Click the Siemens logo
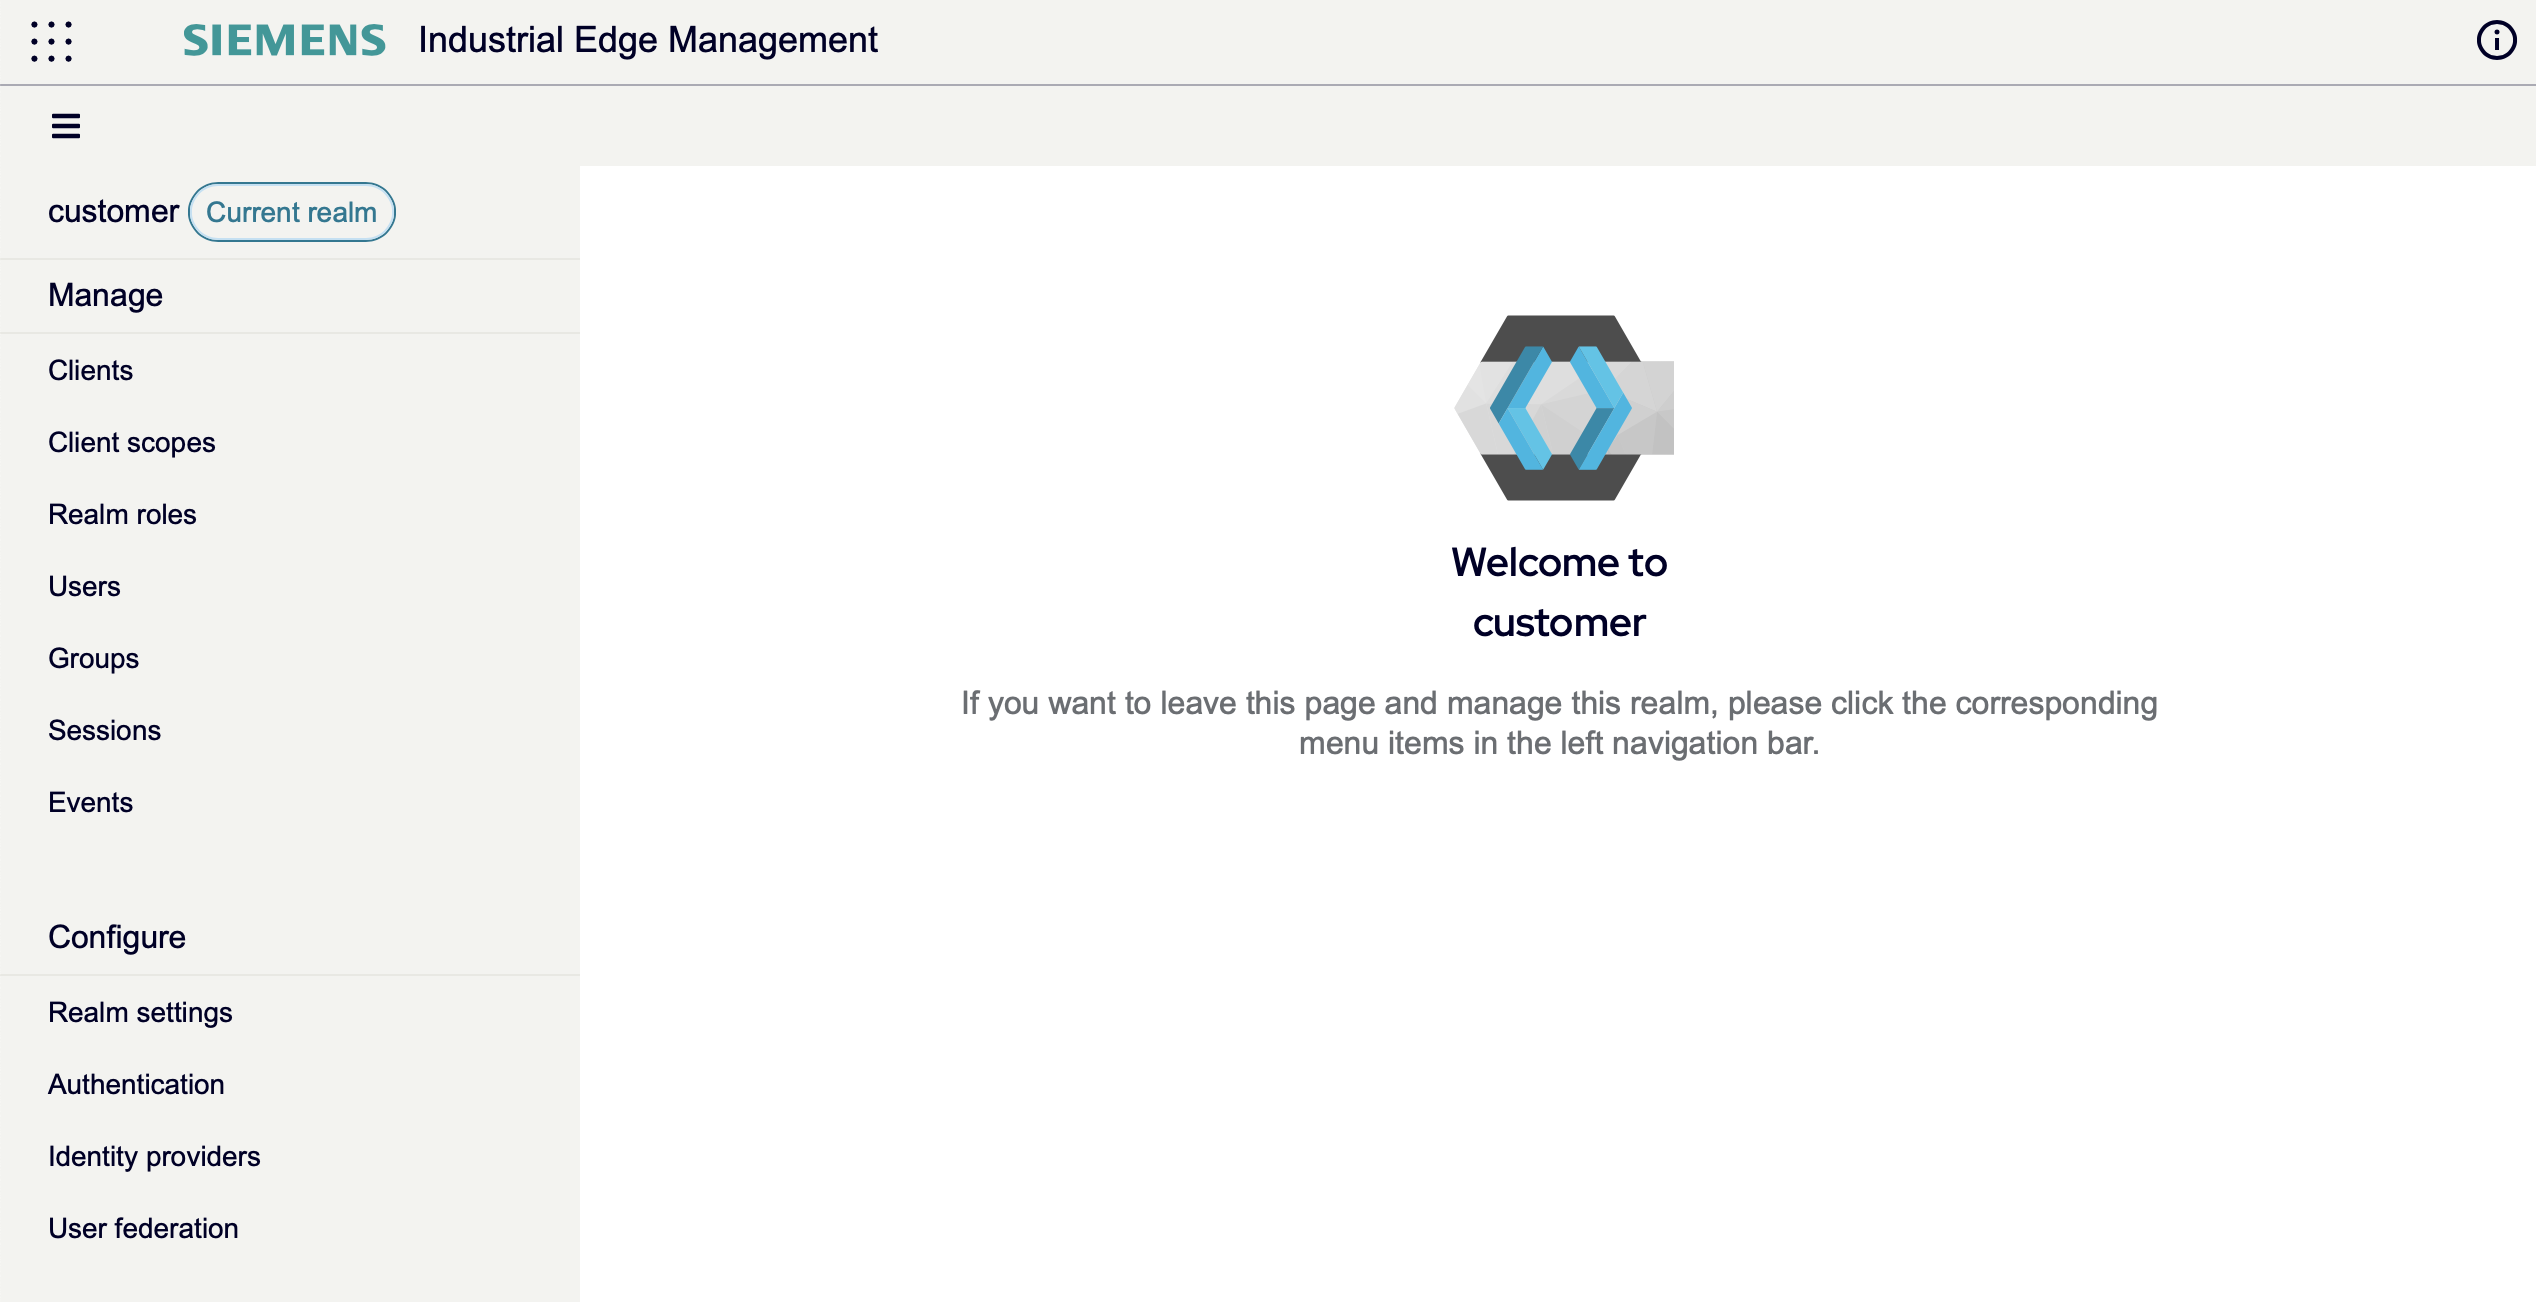2536x1302 pixels. pyautogui.click(x=284, y=41)
